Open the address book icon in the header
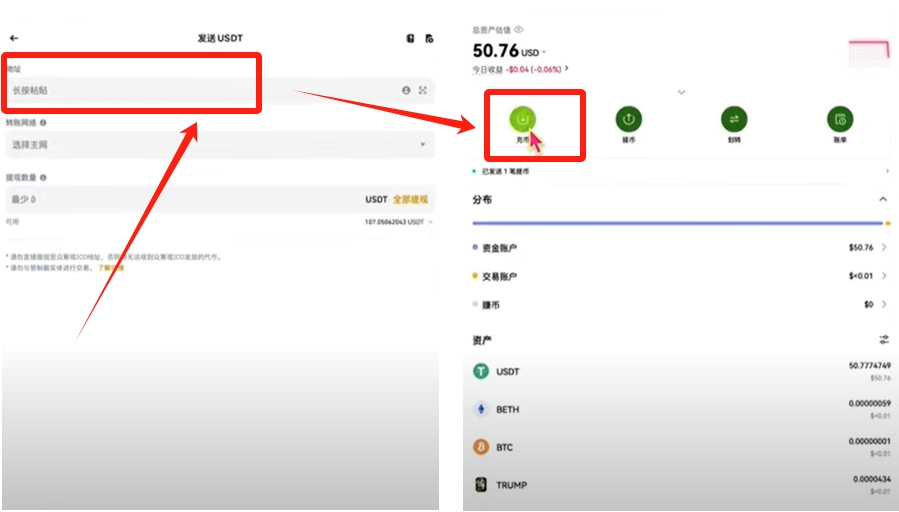 coord(411,38)
